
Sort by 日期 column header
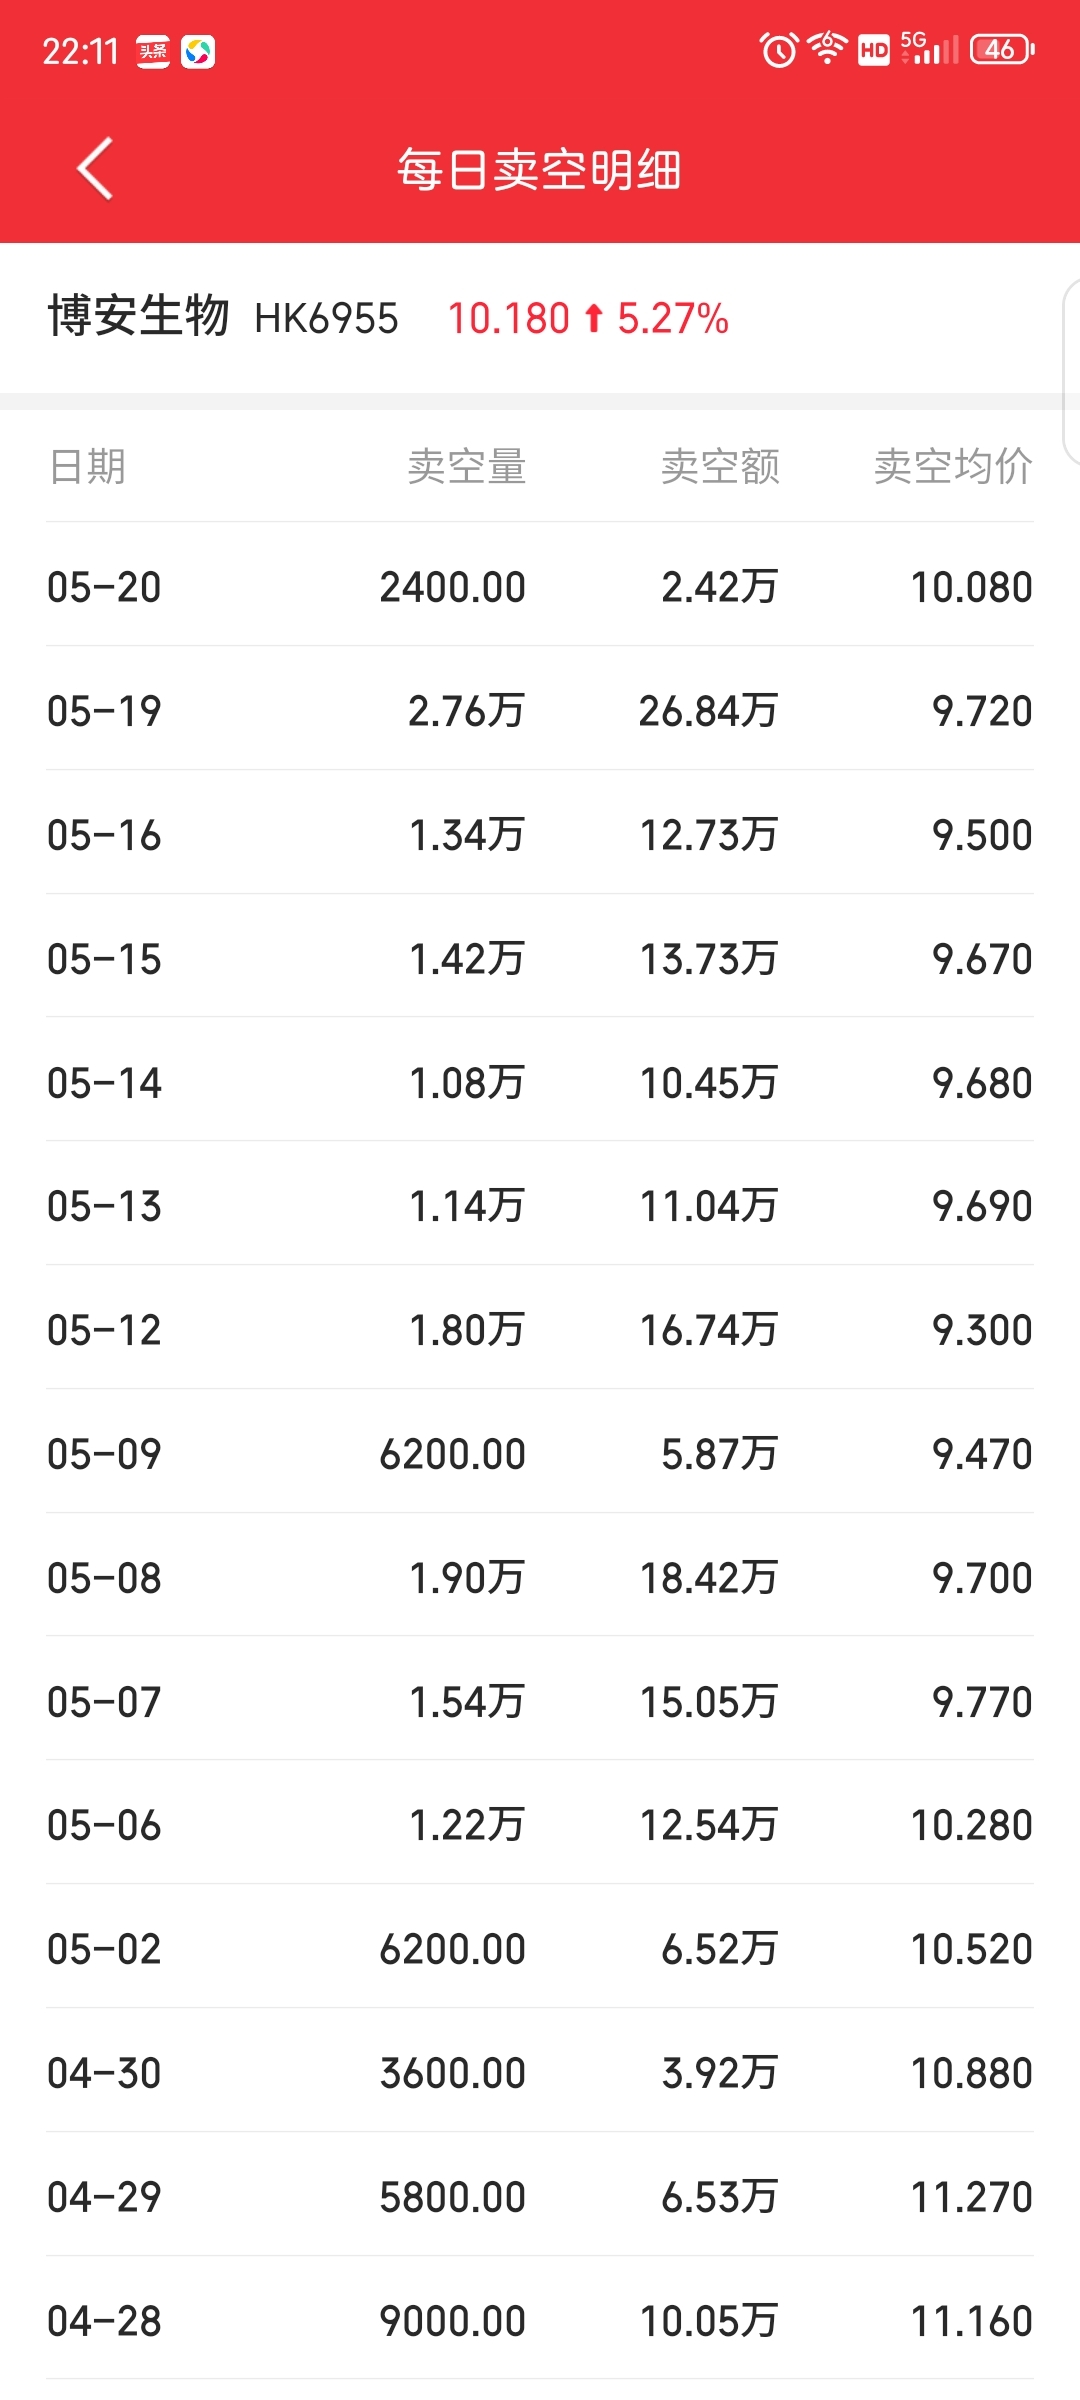click(87, 466)
